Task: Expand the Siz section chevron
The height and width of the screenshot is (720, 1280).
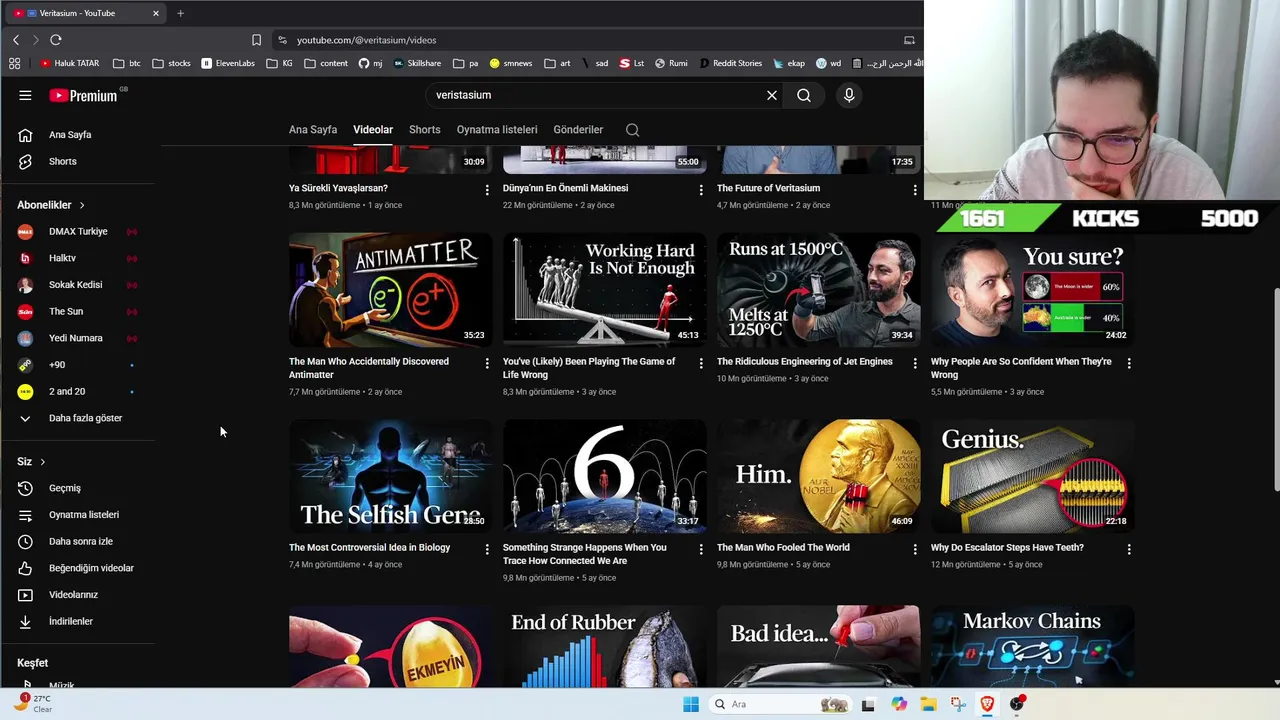Action: click(x=42, y=462)
